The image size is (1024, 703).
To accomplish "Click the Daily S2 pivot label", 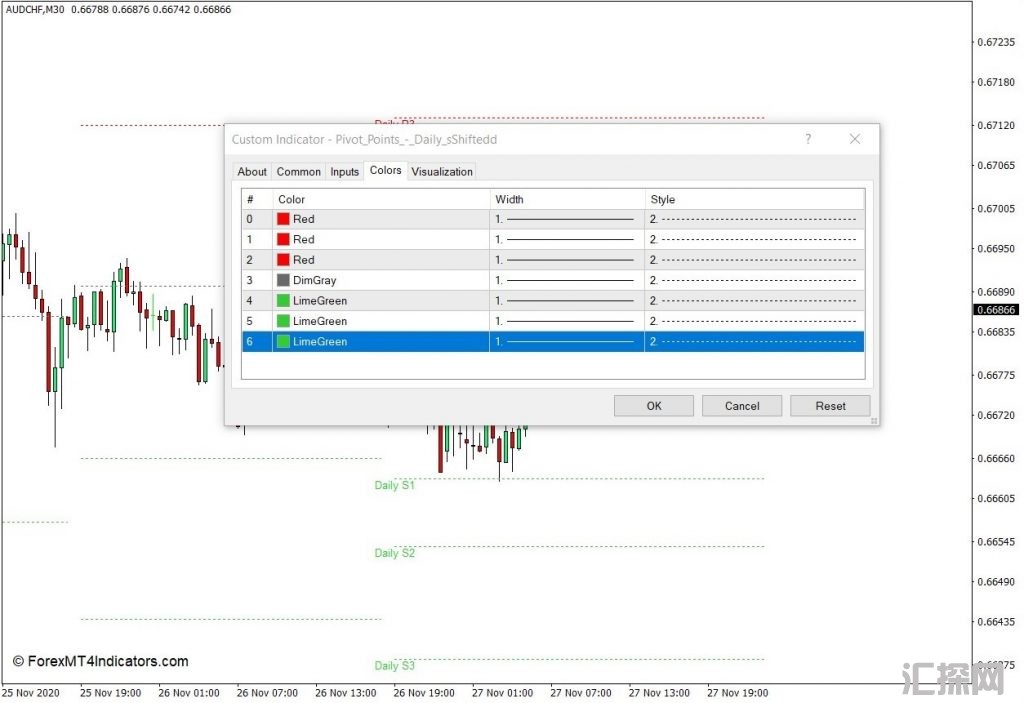I will point(394,553).
